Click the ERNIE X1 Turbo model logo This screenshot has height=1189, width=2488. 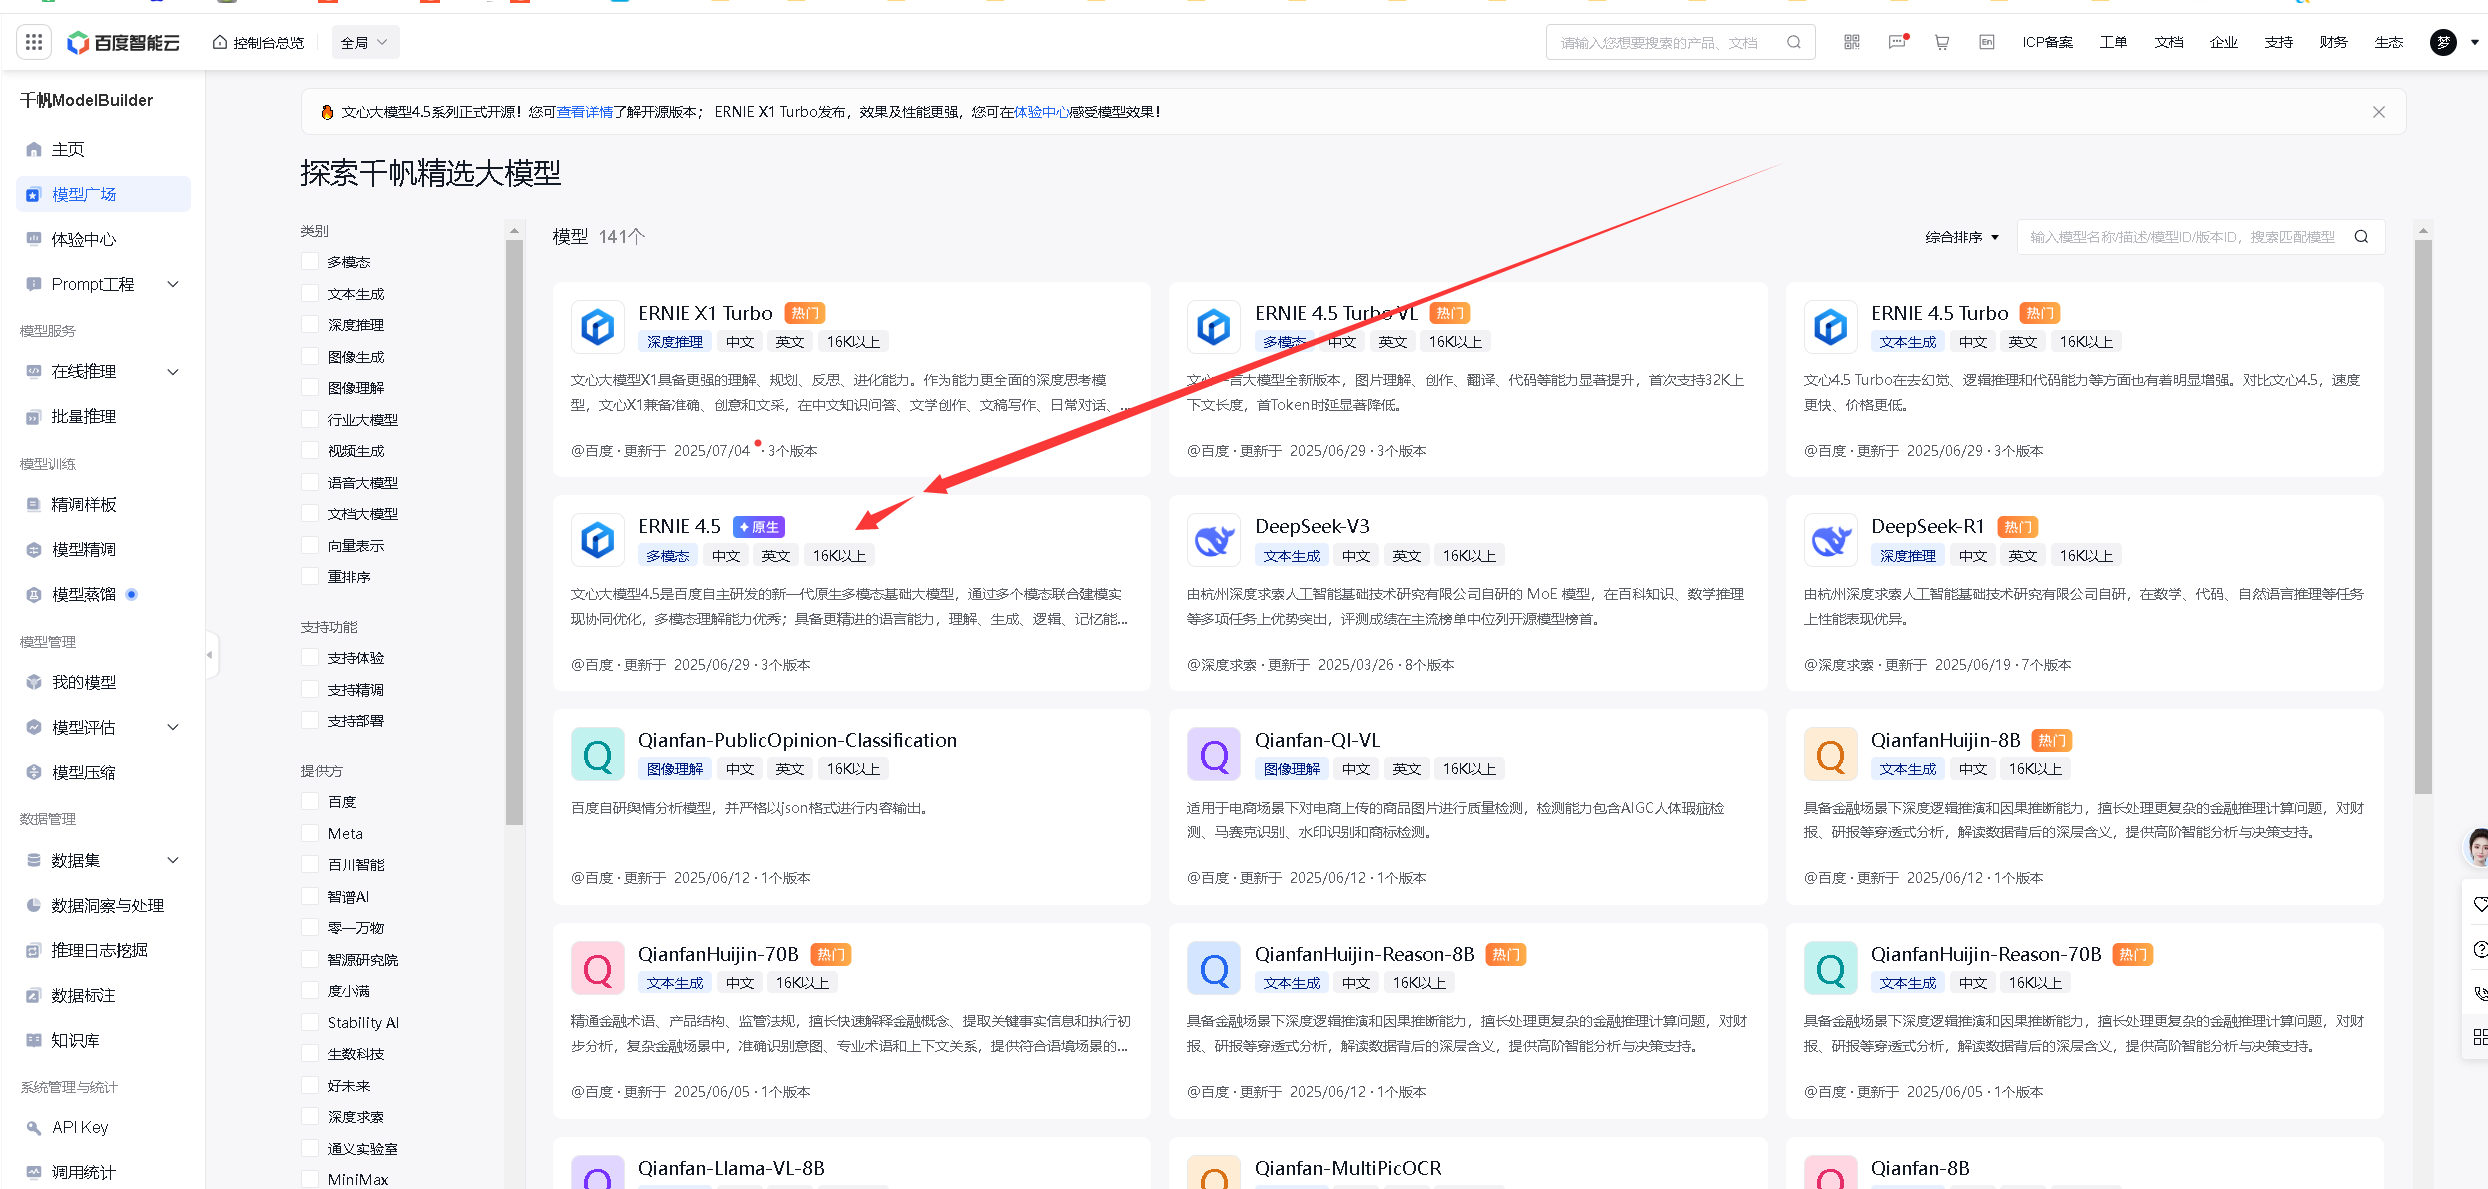(598, 327)
